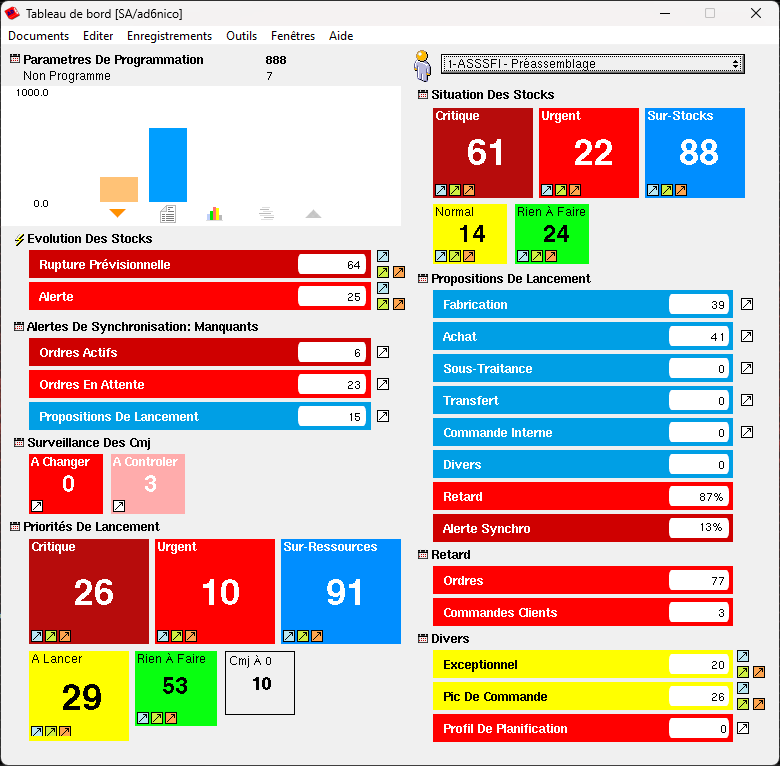The image size is (780, 766).
Task: Click the green arrow icon in Sur-Ressources tile
Action: (303, 635)
